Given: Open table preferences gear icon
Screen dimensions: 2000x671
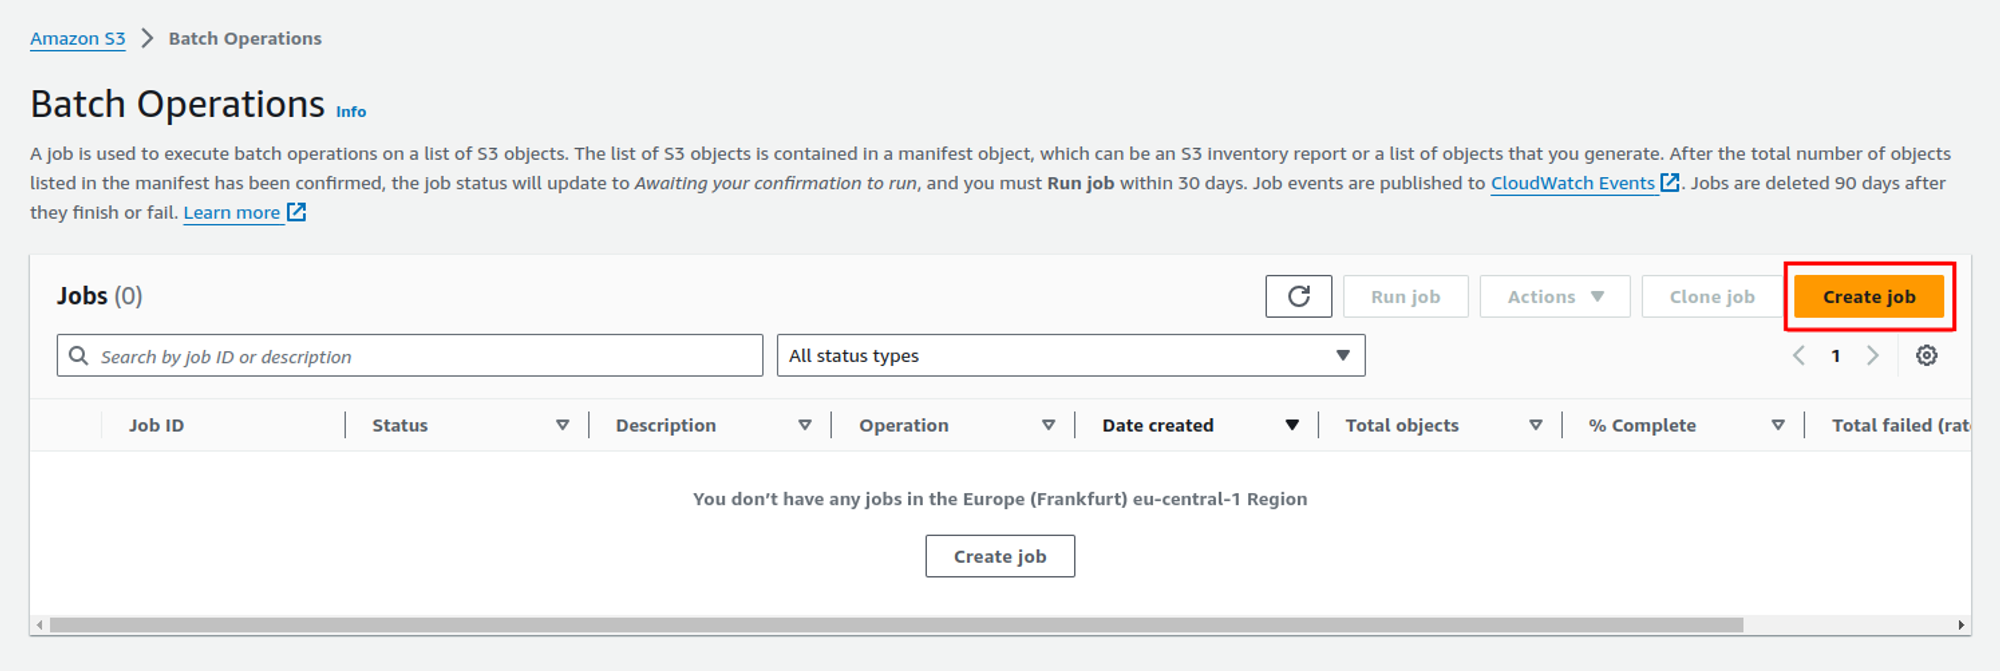Looking at the screenshot, I should point(1926,356).
